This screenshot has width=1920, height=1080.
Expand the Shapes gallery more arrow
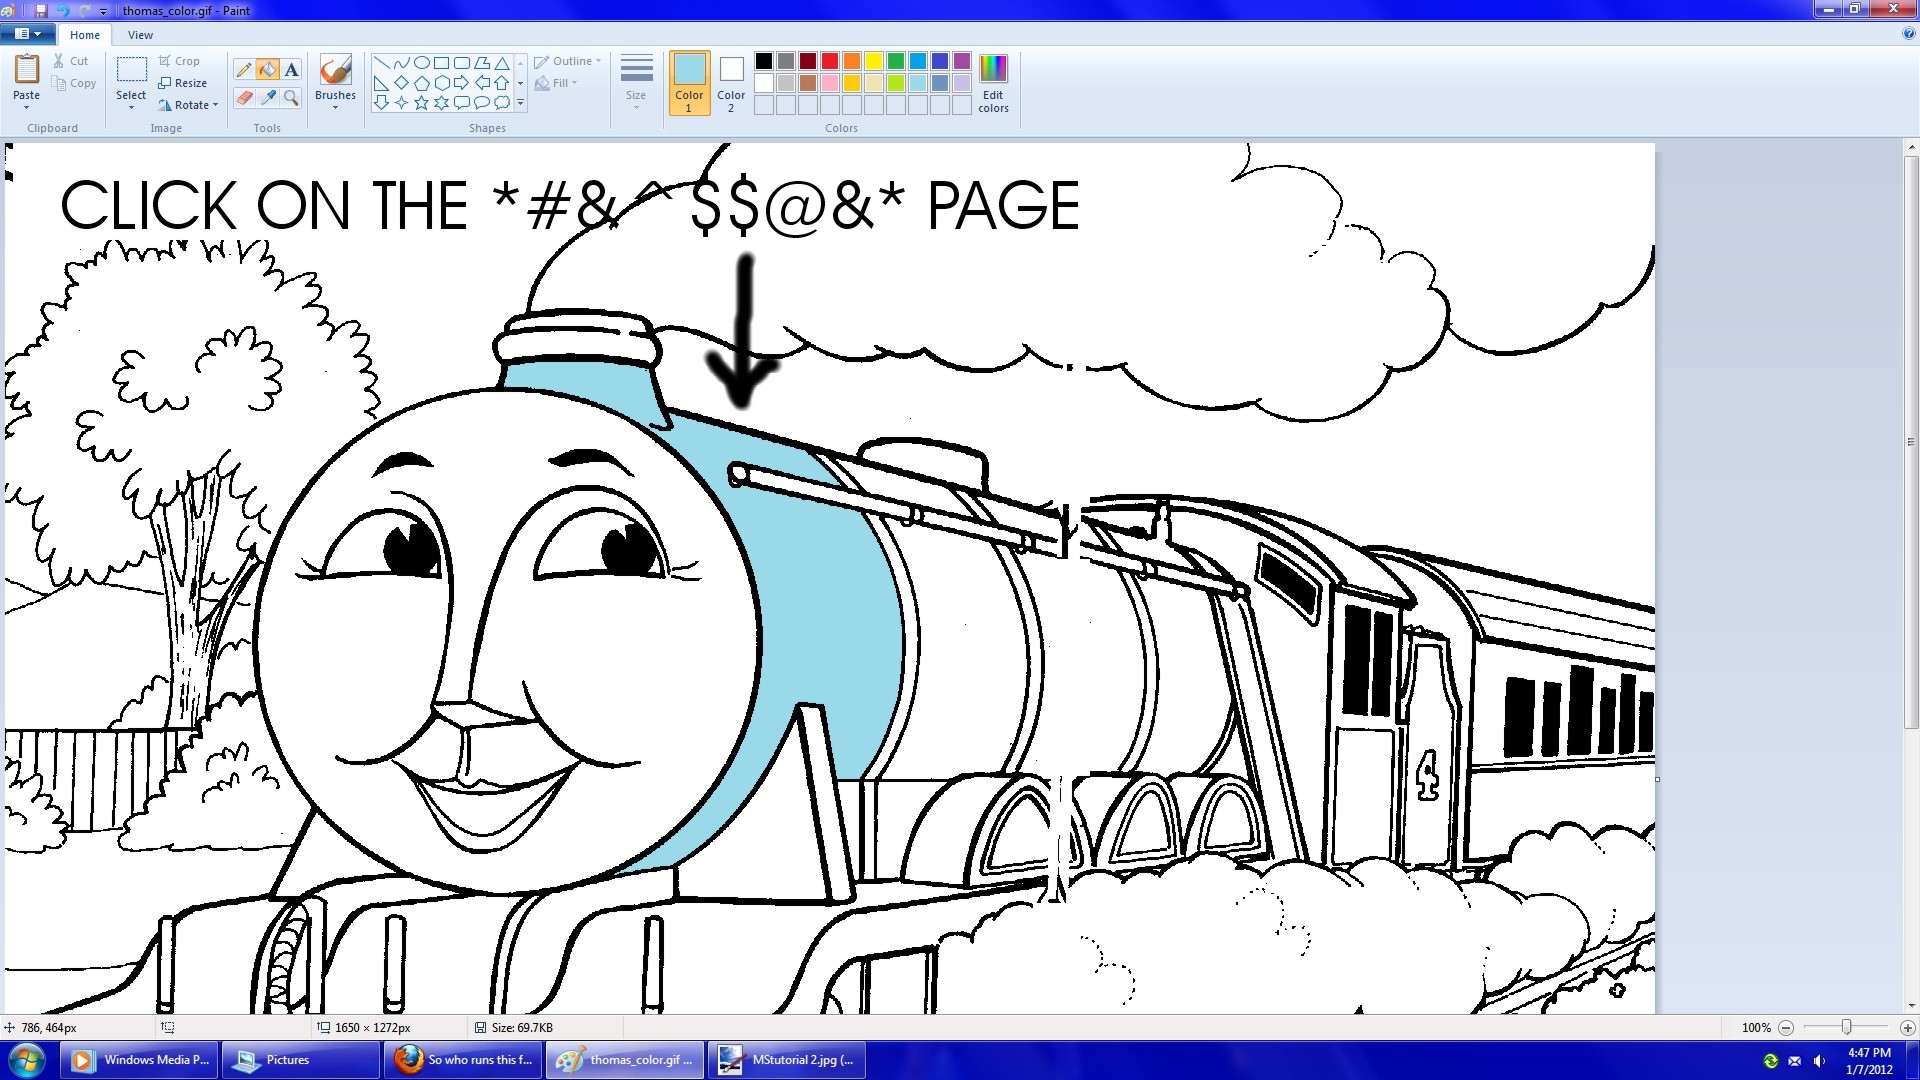(x=520, y=102)
